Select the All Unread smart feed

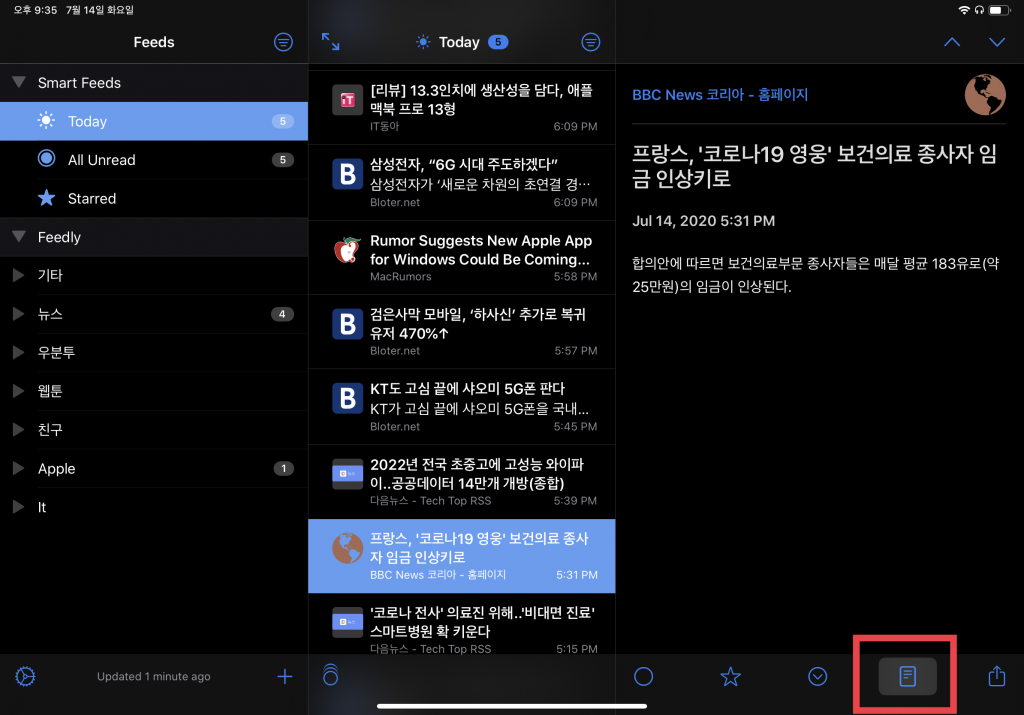[x=153, y=159]
